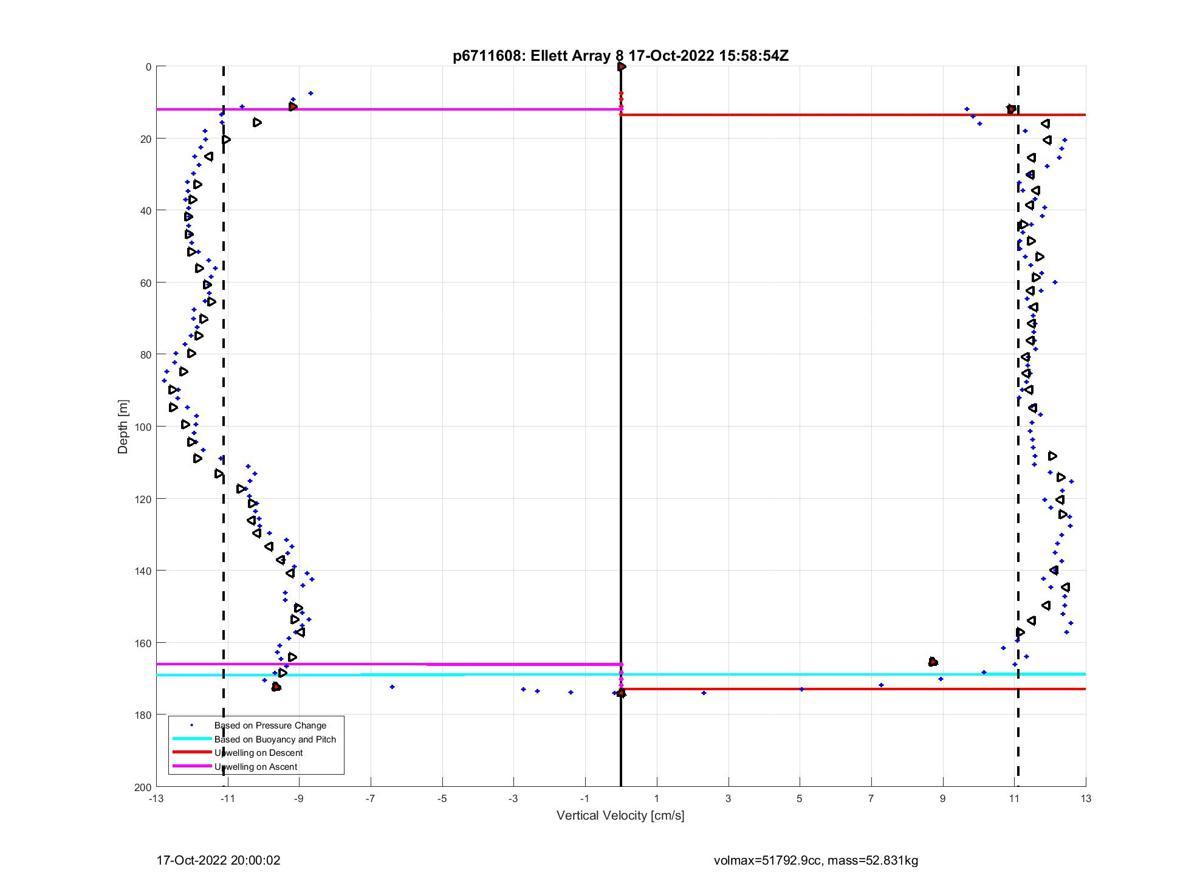
Task: Click the positive x-axis tick label "13"
Action: tap(1086, 798)
